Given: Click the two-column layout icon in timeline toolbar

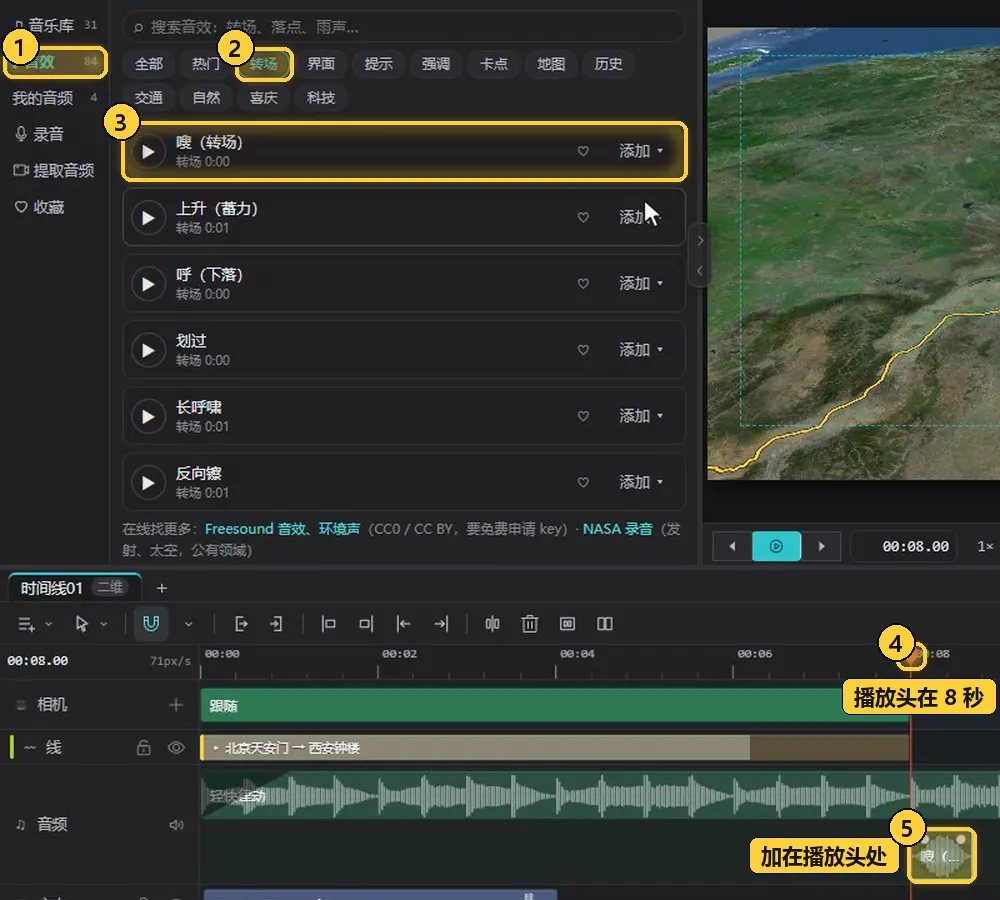Looking at the screenshot, I should (x=605, y=624).
